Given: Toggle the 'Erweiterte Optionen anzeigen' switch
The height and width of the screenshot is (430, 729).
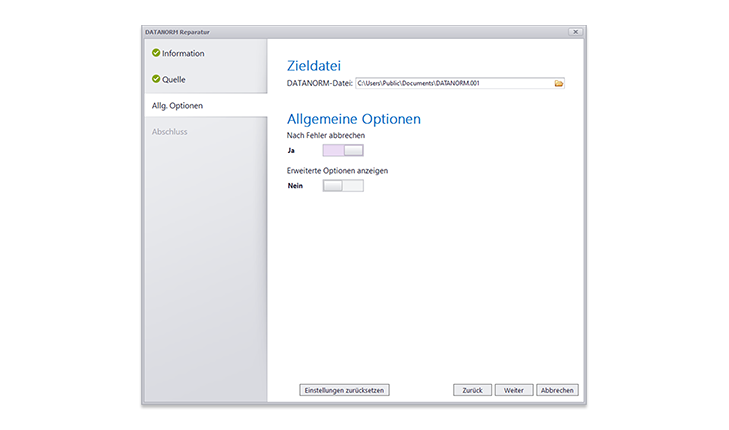Looking at the screenshot, I should 343,185.
